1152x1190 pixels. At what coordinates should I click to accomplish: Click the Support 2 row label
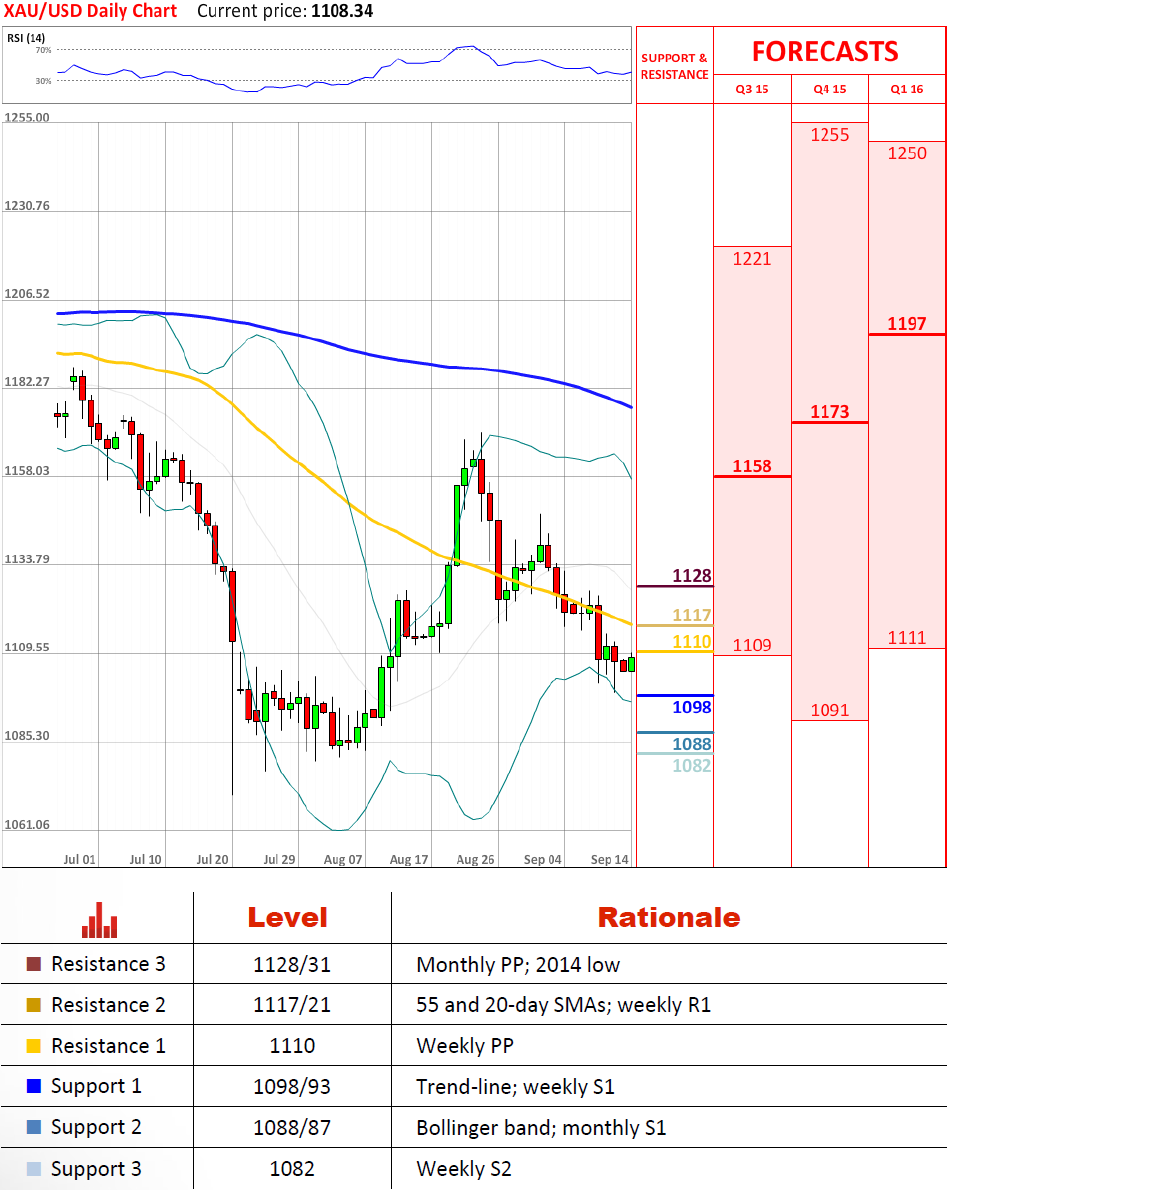pos(96,1128)
